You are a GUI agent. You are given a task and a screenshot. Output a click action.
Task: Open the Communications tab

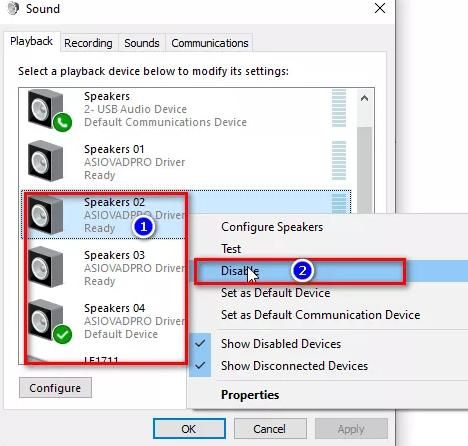(210, 43)
